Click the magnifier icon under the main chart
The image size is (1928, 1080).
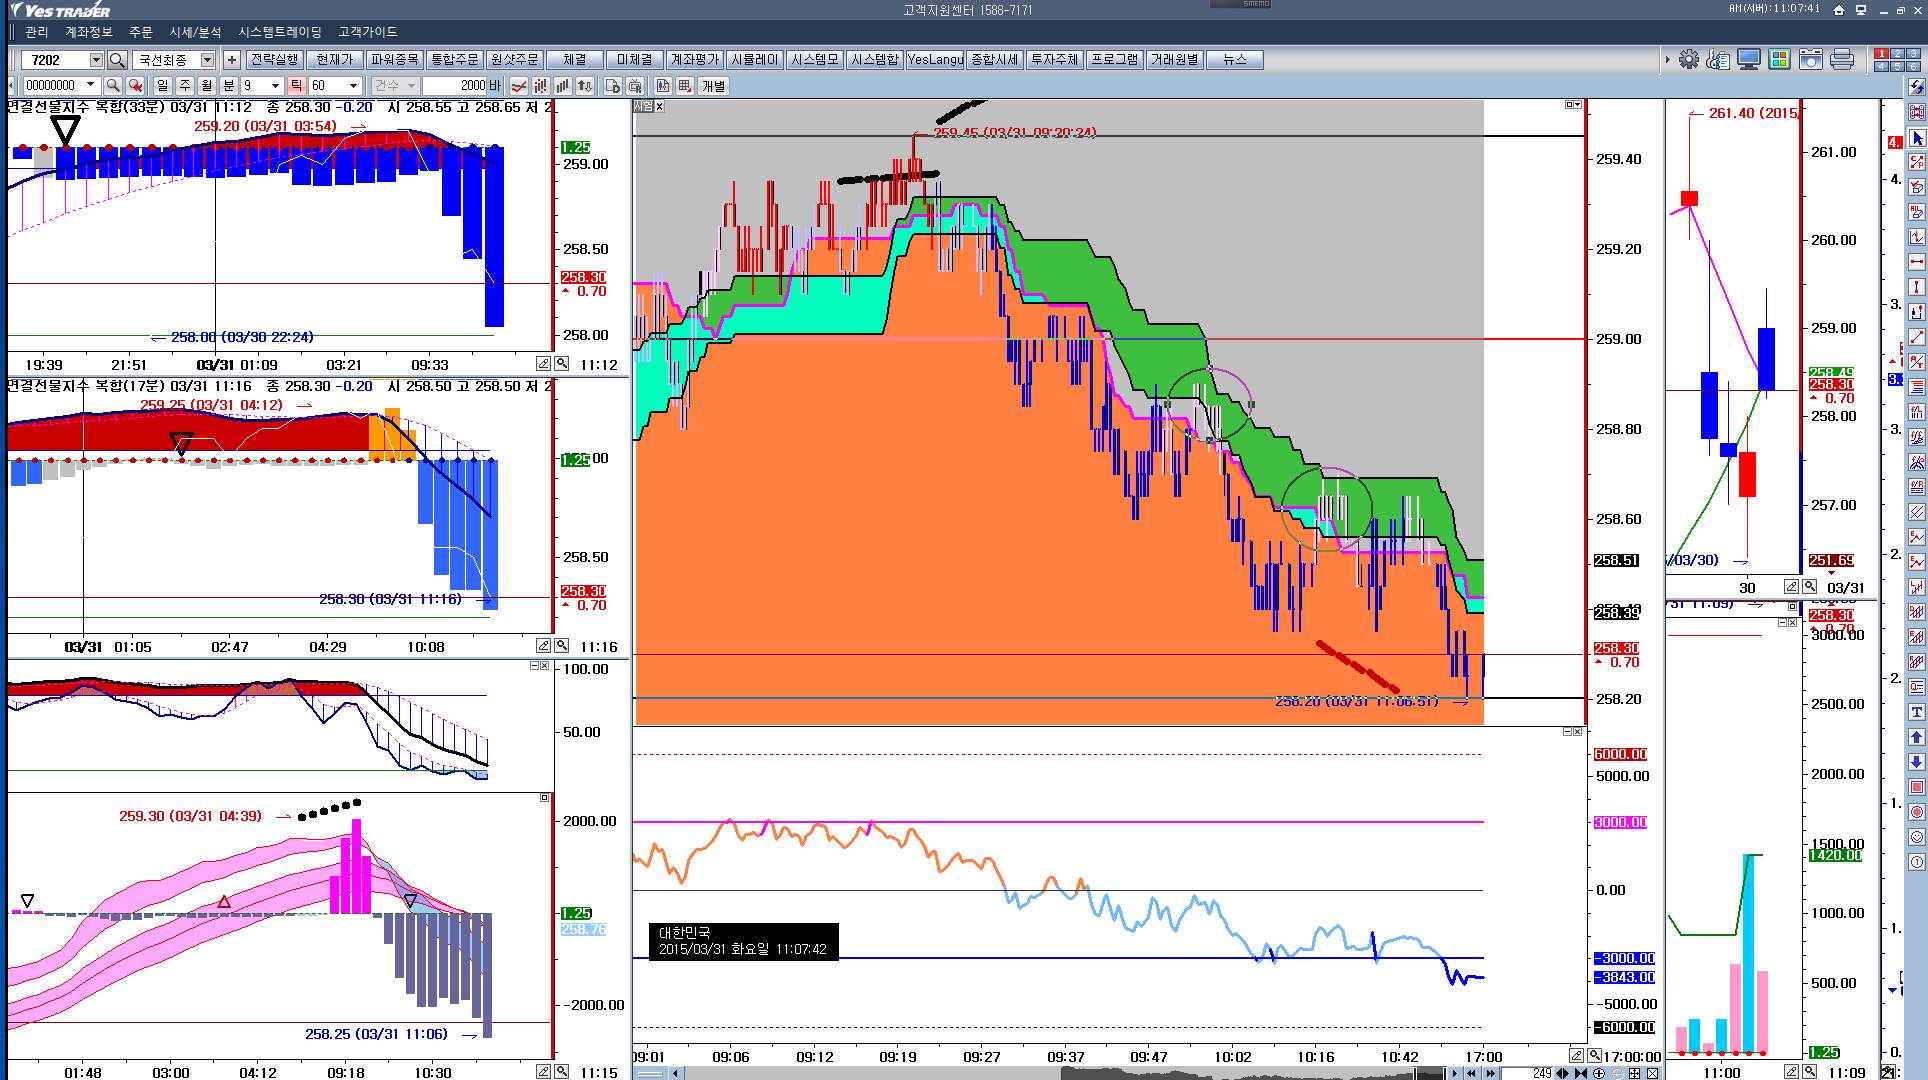(x=1596, y=1055)
